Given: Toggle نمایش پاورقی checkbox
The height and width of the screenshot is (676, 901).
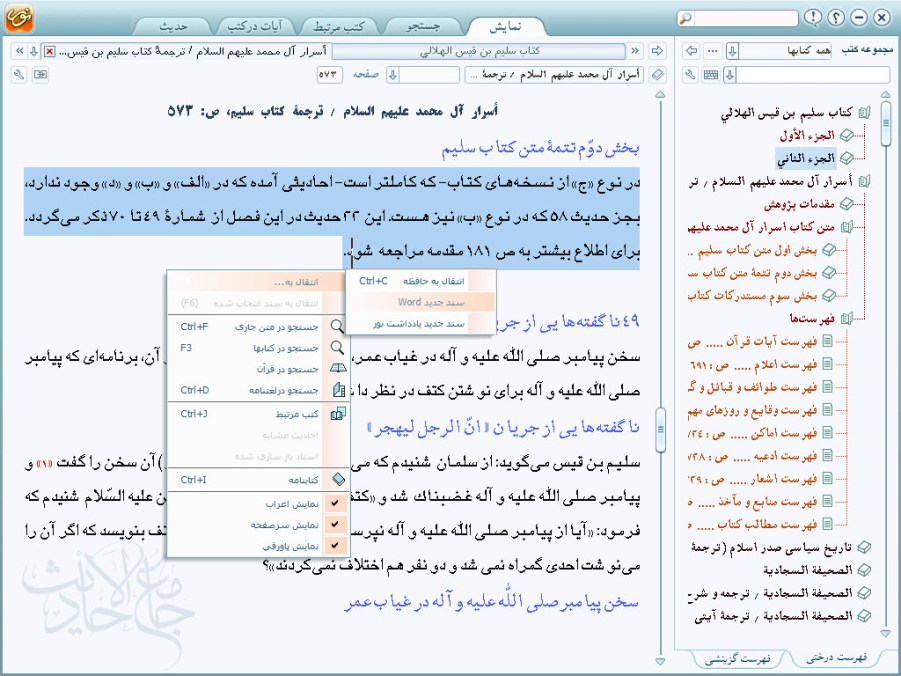Looking at the screenshot, I should [335, 545].
